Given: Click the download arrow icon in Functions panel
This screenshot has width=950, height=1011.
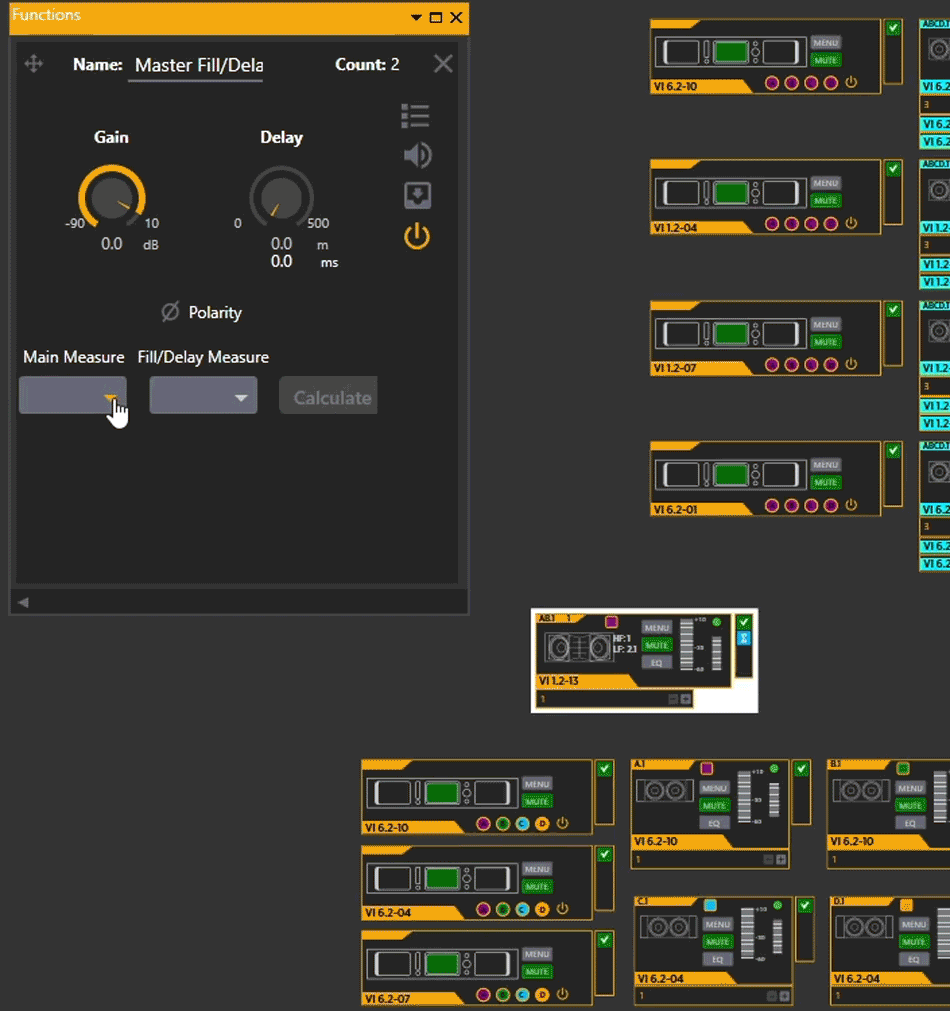Looking at the screenshot, I should point(417,195).
